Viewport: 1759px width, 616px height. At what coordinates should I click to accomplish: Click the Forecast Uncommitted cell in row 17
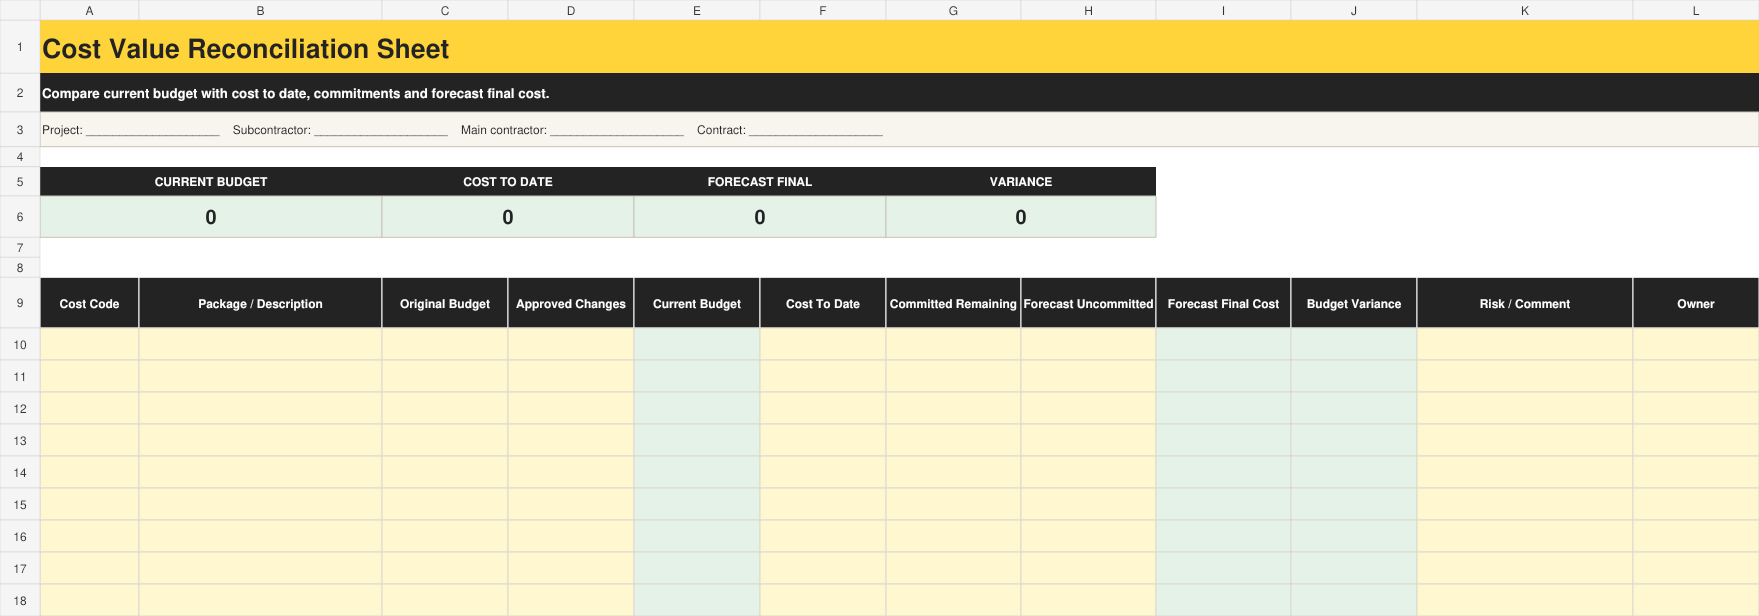(x=1088, y=568)
